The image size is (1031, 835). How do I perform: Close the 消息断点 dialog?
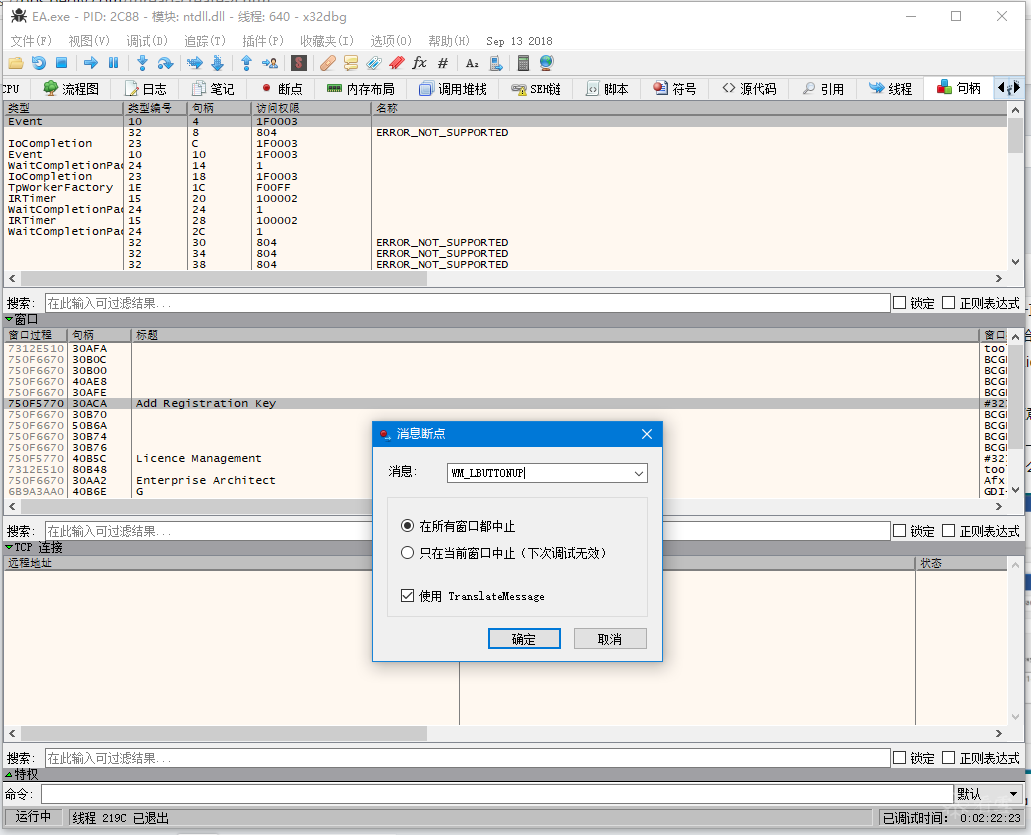[x=647, y=434]
